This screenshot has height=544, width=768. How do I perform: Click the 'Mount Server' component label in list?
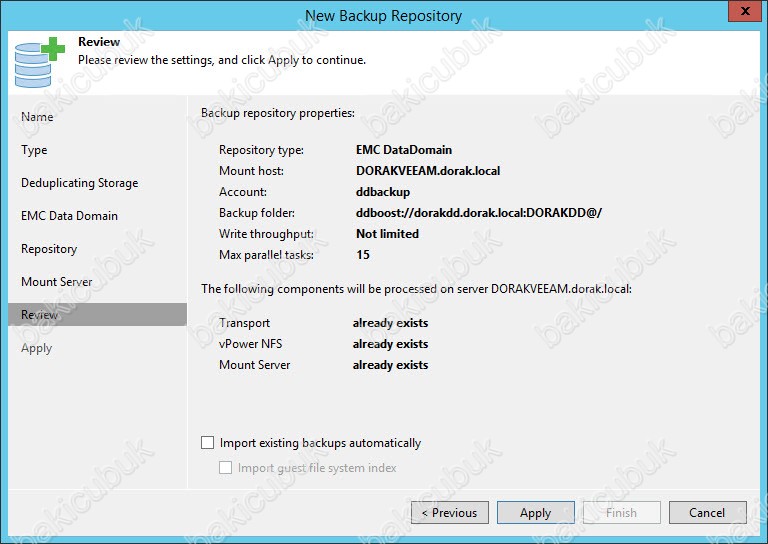click(x=255, y=365)
